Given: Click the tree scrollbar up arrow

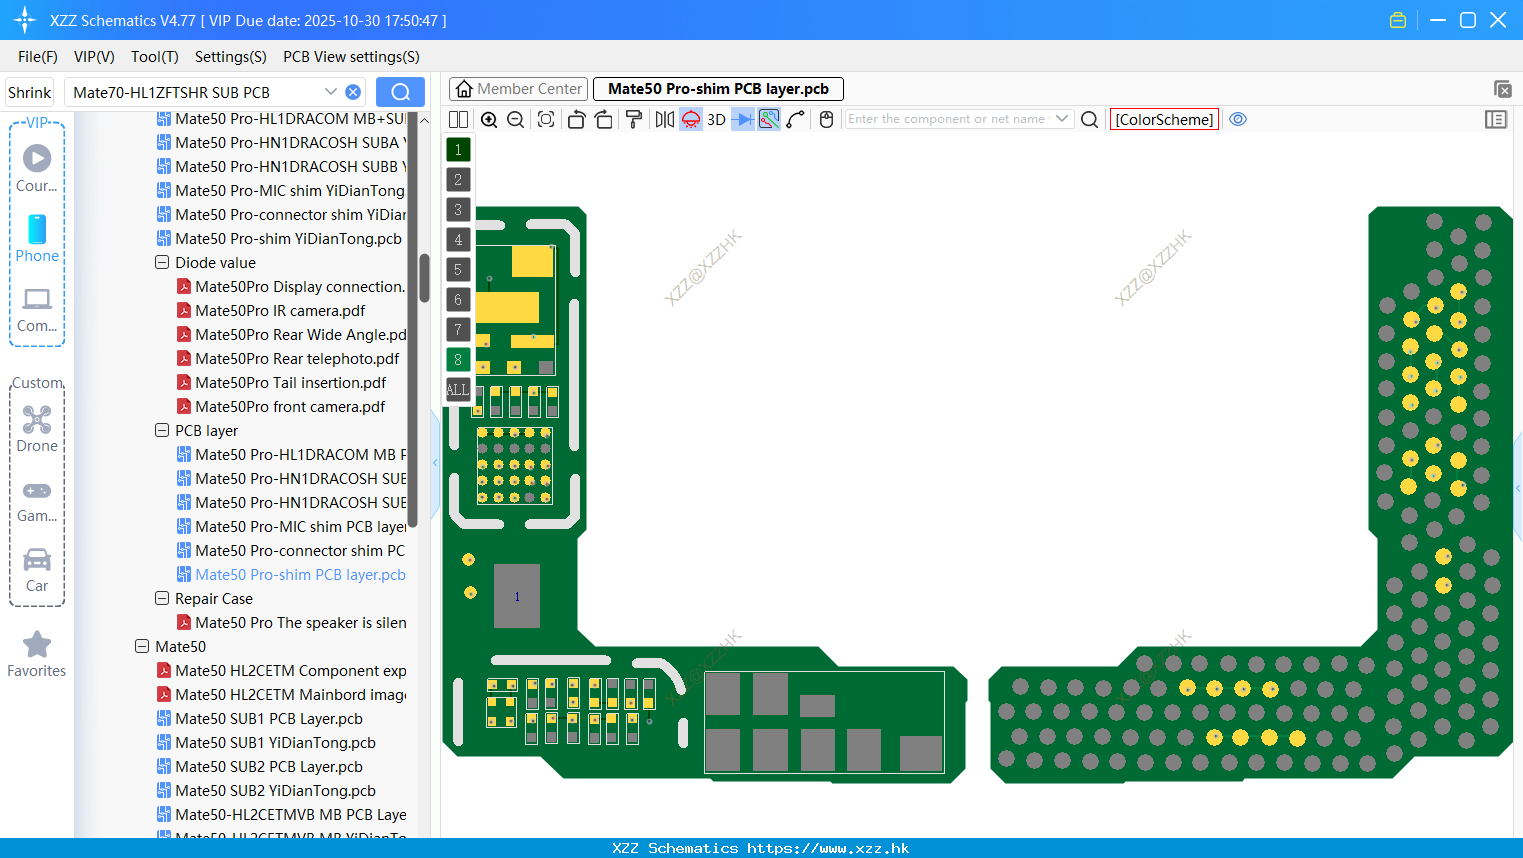Looking at the screenshot, I should 424,120.
